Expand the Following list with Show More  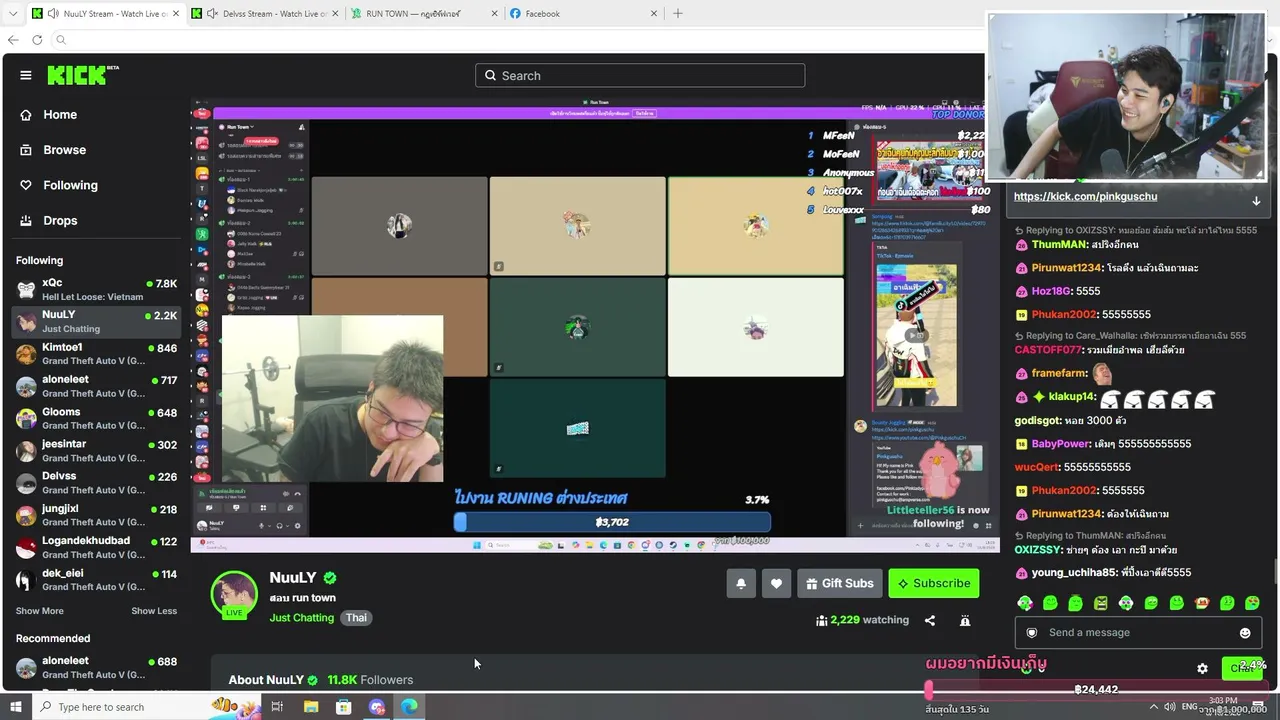39,611
